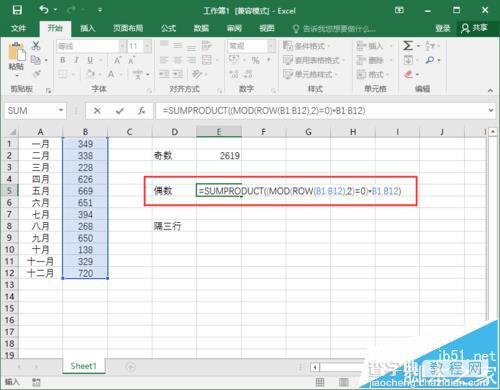
Task: Open the cell borders button
Action: click(63, 74)
